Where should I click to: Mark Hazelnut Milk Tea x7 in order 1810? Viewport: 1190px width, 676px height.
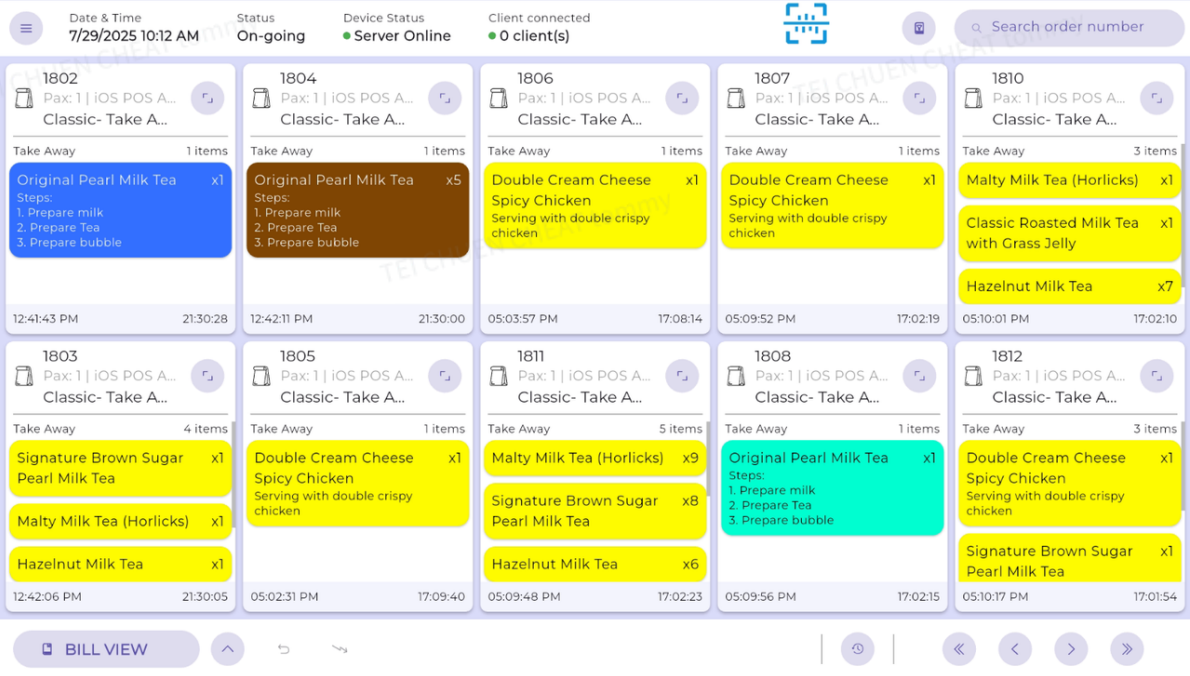(1069, 286)
